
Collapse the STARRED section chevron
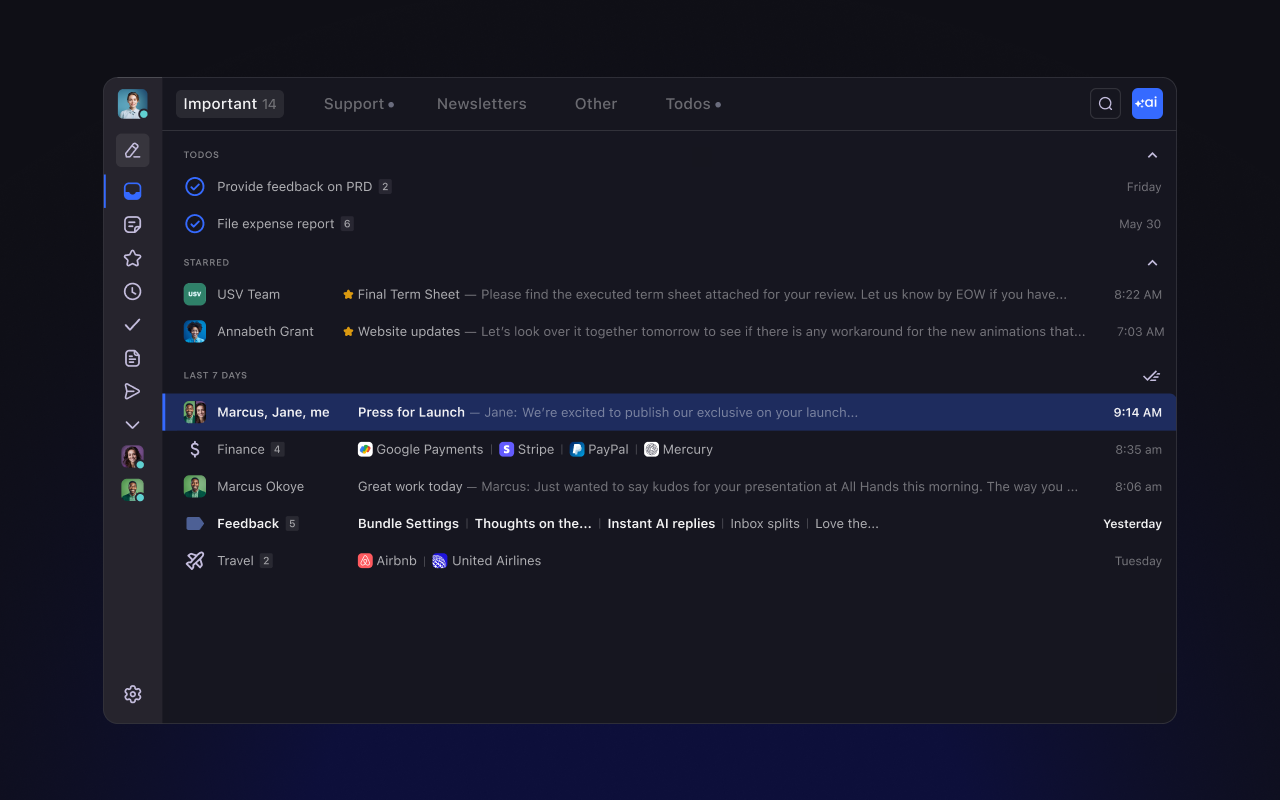click(1152, 262)
